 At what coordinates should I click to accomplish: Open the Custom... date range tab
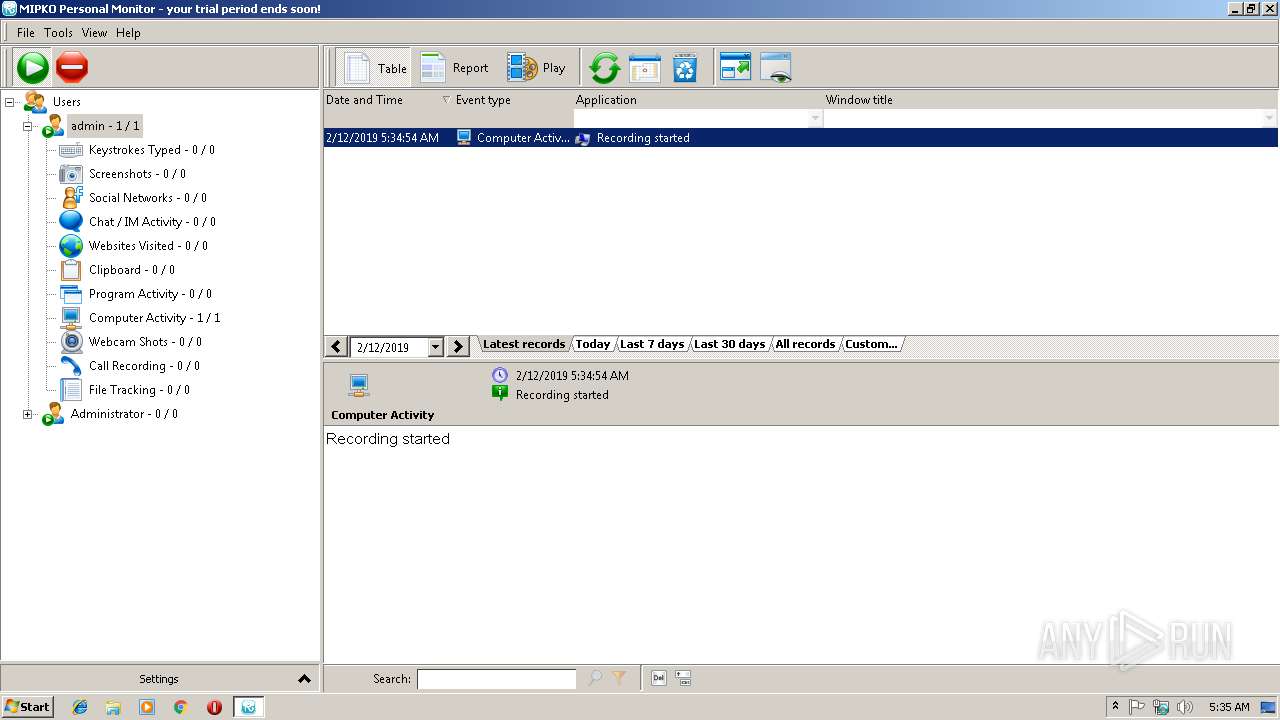click(871, 344)
